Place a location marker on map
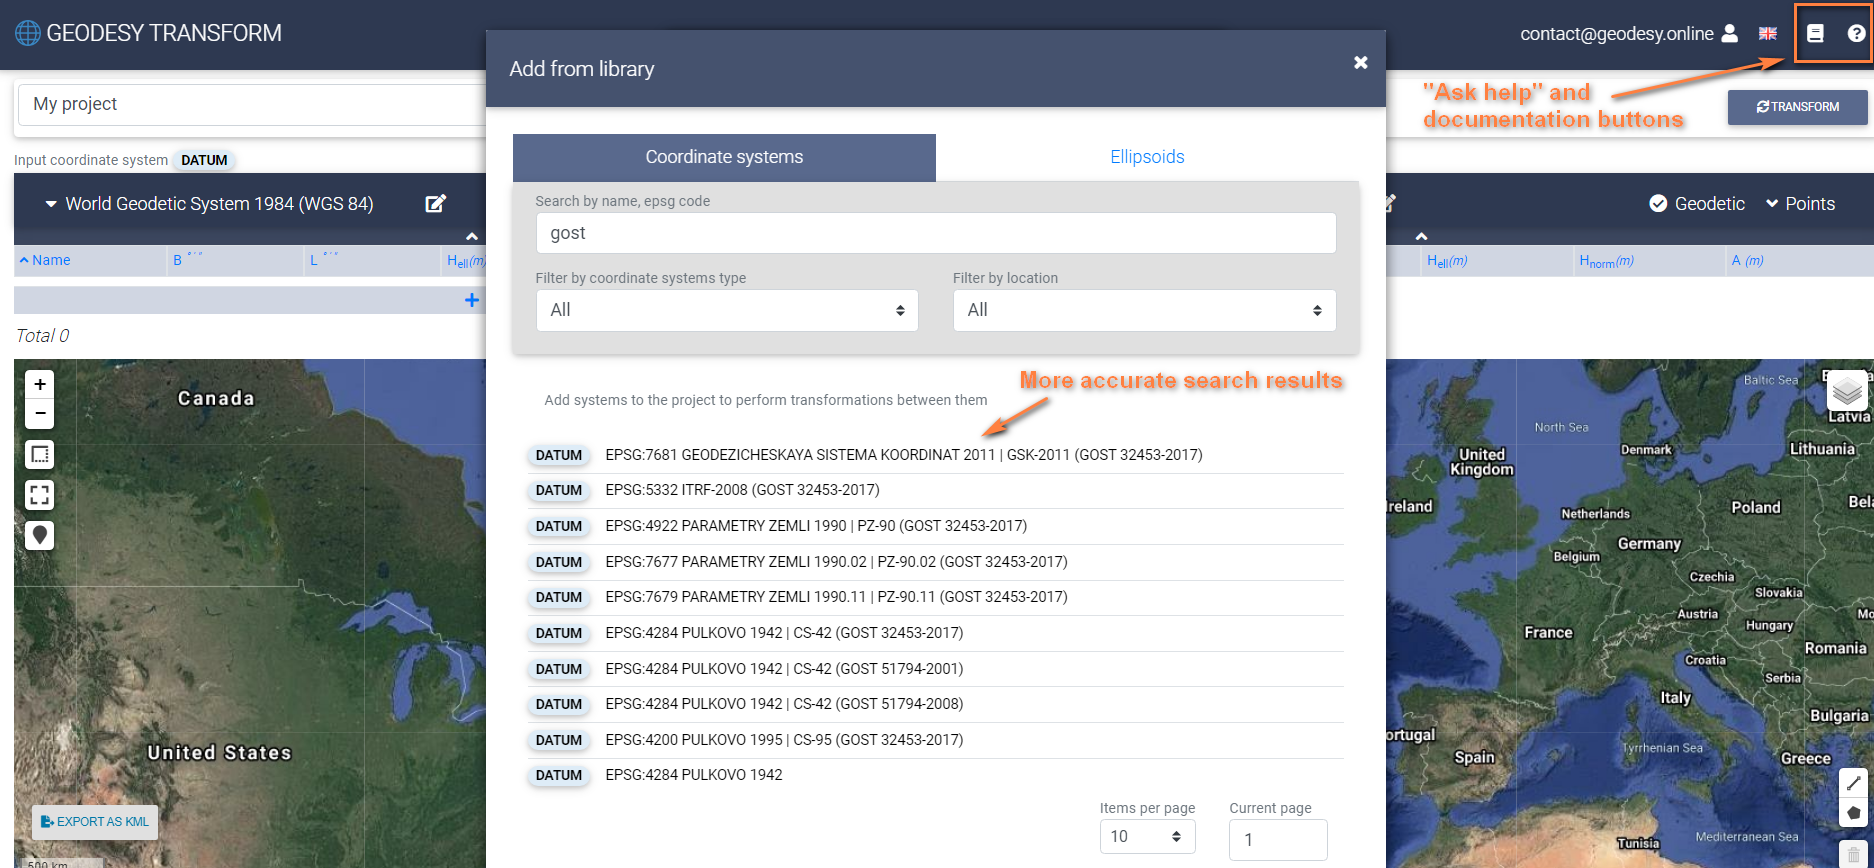The image size is (1874, 868). tap(40, 535)
